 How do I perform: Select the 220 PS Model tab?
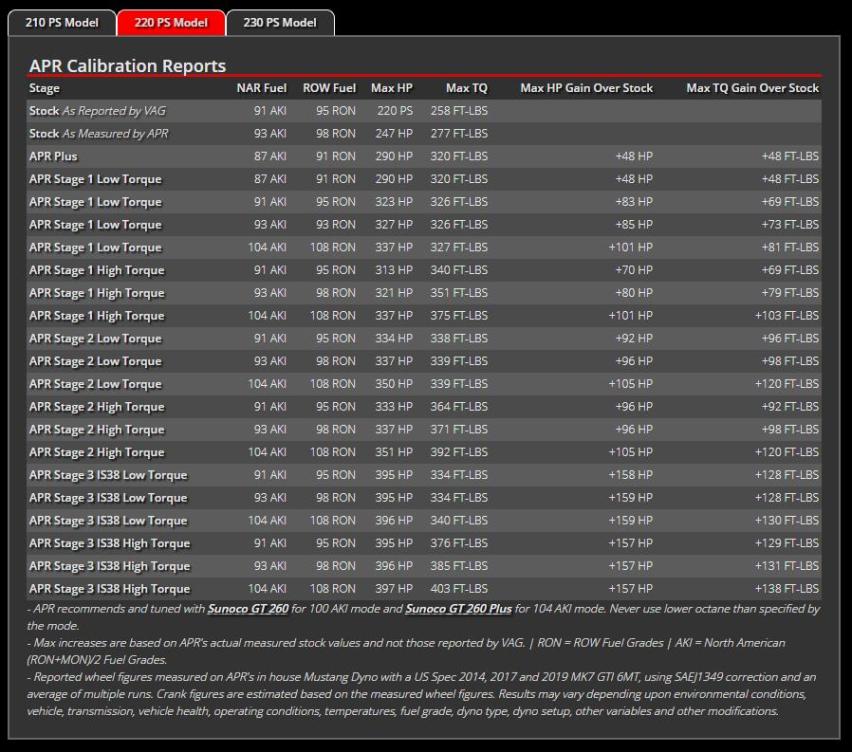[x=171, y=23]
